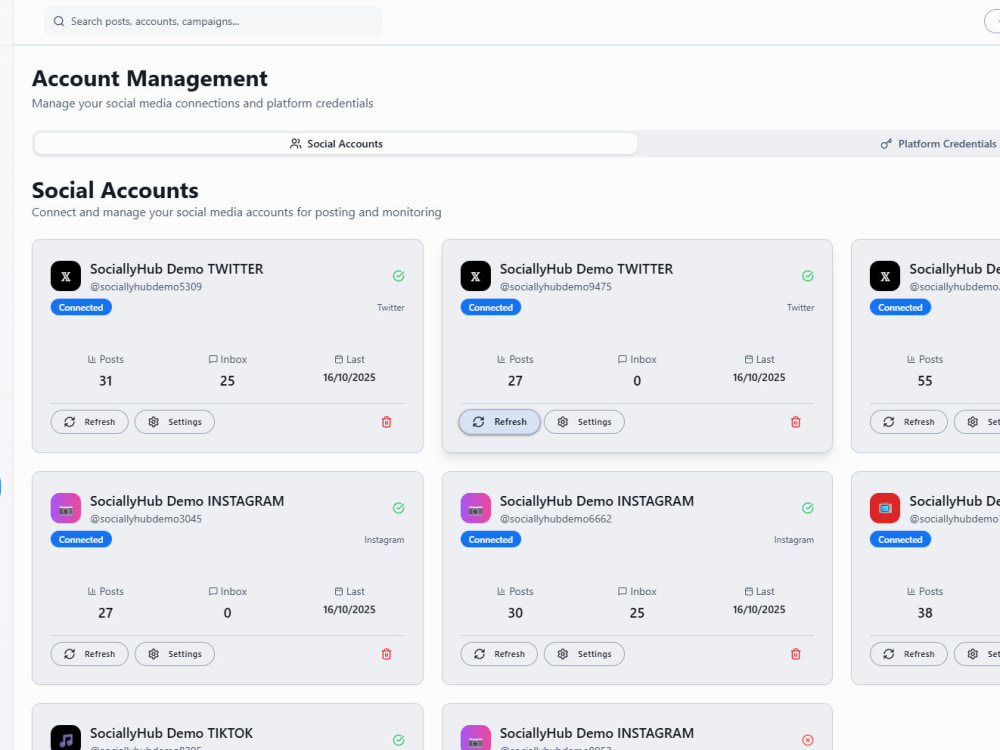
Task: Refresh the @sociallyhubdemo9475 Twitter account
Action: [499, 422]
